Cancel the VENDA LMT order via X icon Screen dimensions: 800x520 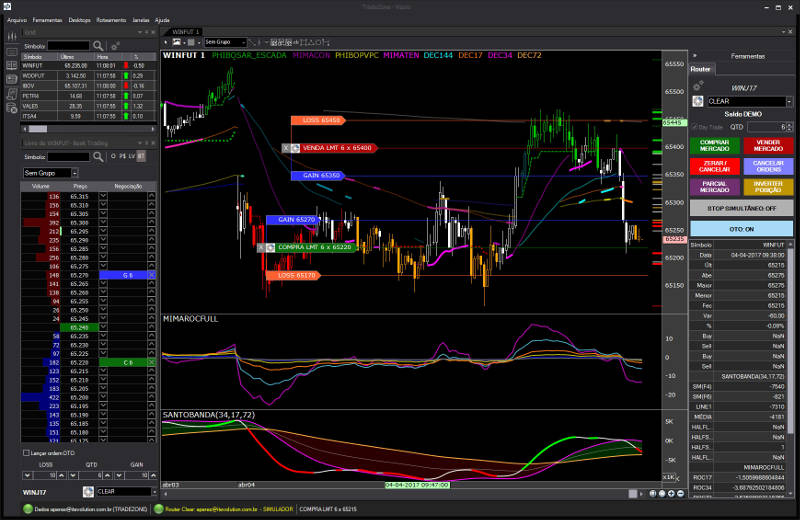(285, 148)
